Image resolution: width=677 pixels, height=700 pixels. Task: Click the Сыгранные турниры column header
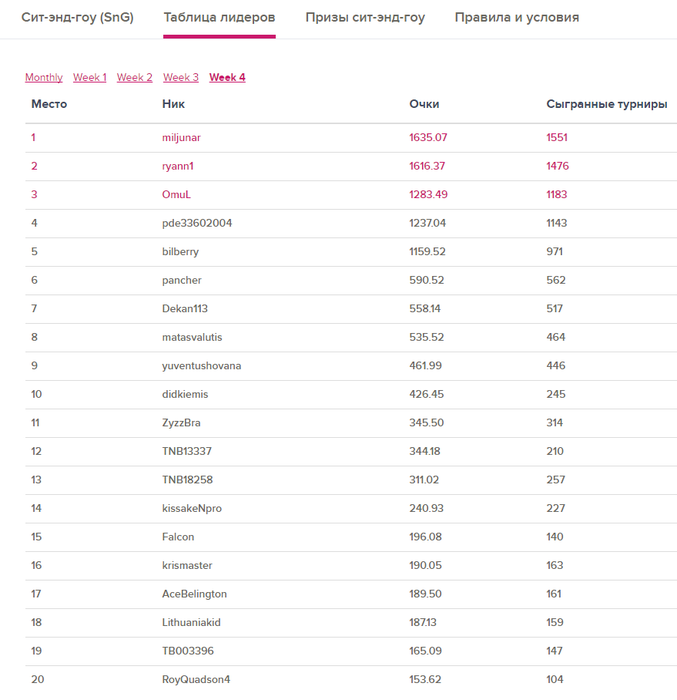pos(606,104)
